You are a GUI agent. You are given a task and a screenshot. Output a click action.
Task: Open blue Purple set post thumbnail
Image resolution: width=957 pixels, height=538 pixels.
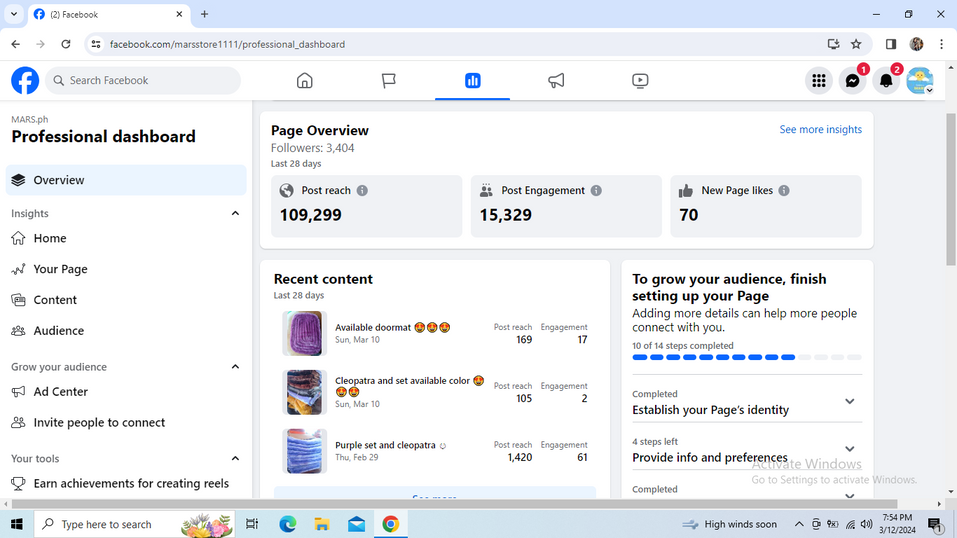coord(305,451)
